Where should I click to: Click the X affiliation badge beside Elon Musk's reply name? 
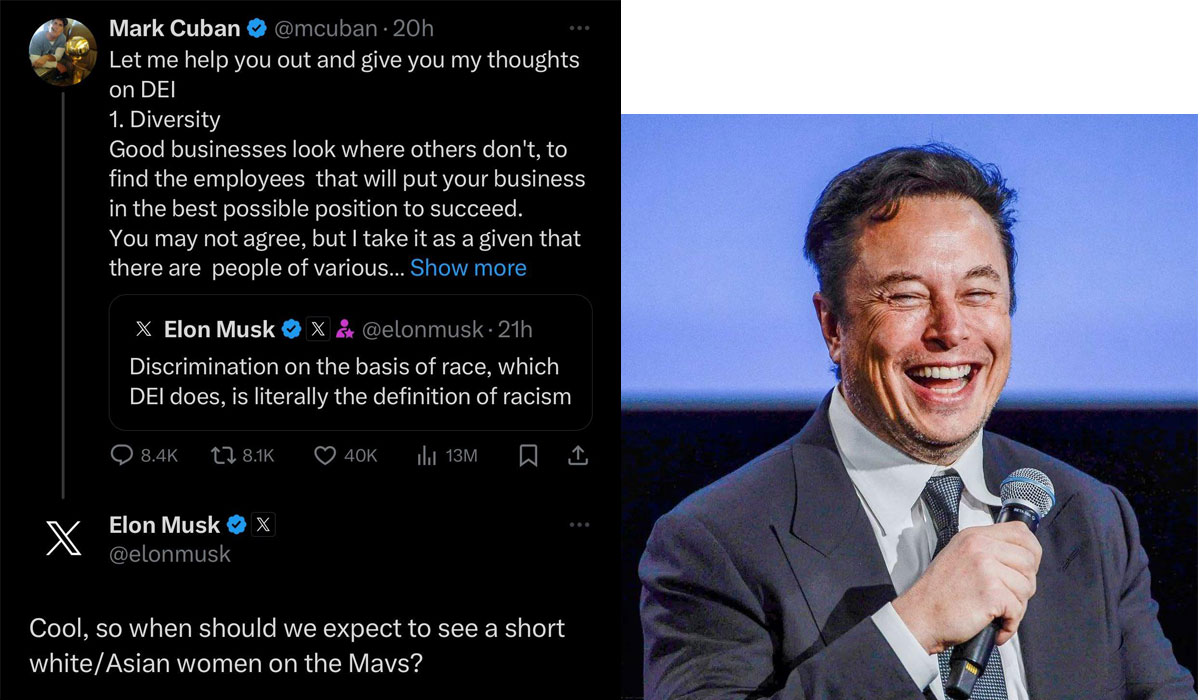point(263,524)
